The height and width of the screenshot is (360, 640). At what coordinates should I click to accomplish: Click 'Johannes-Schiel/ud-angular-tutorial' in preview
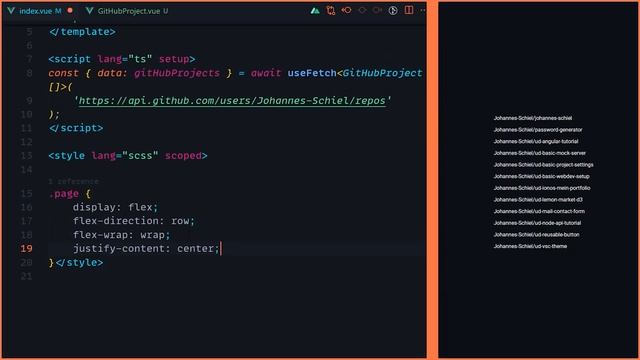click(x=536, y=142)
